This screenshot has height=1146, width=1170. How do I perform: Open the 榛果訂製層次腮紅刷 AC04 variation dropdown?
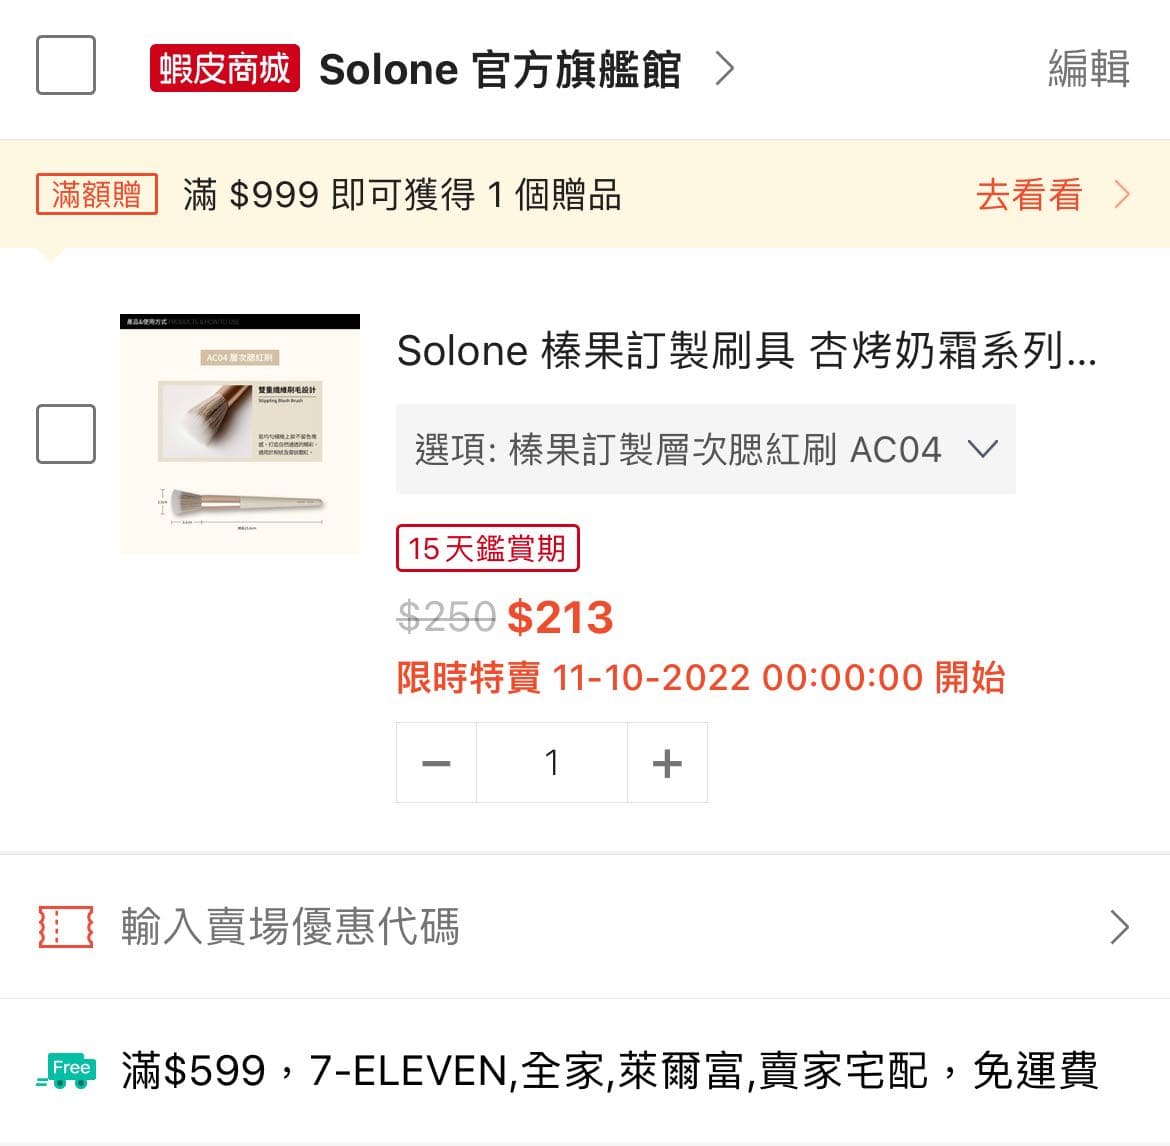click(x=705, y=450)
